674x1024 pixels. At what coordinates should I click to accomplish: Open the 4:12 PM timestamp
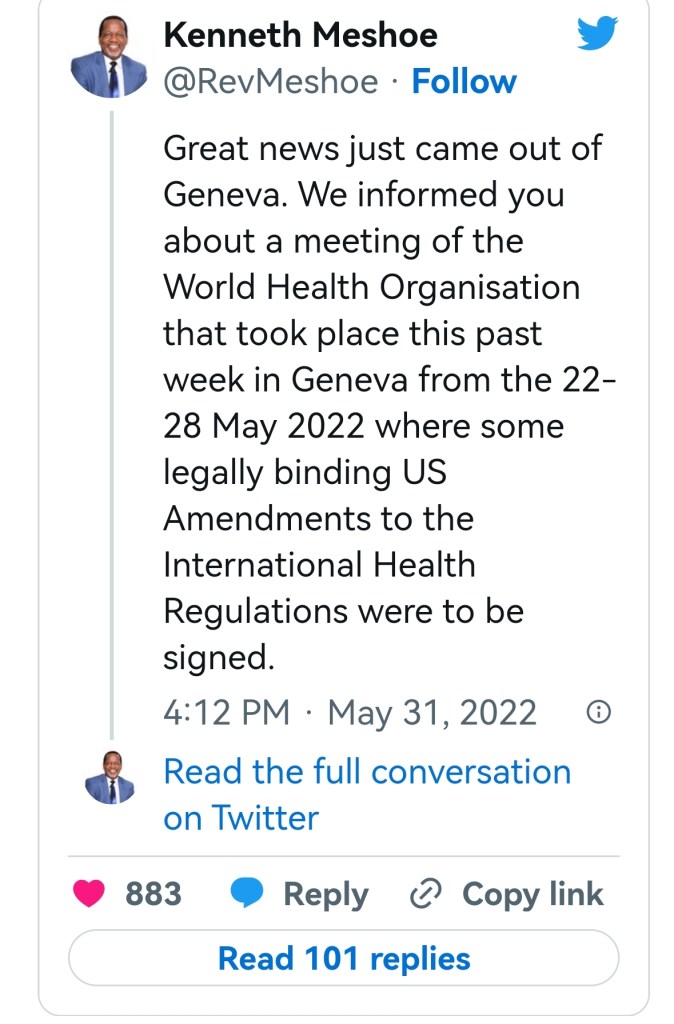point(226,713)
